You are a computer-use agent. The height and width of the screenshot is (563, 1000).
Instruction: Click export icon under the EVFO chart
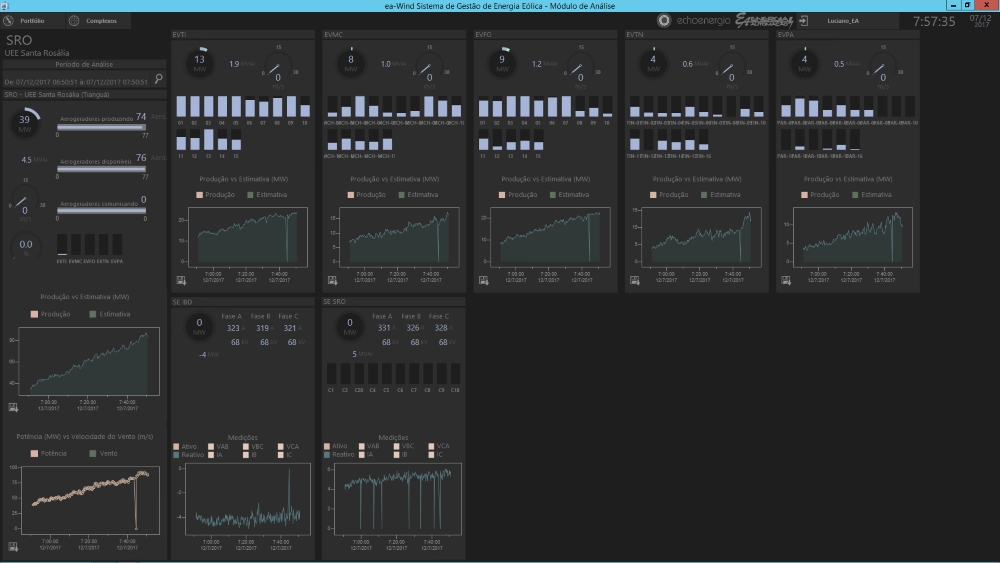click(x=483, y=280)
